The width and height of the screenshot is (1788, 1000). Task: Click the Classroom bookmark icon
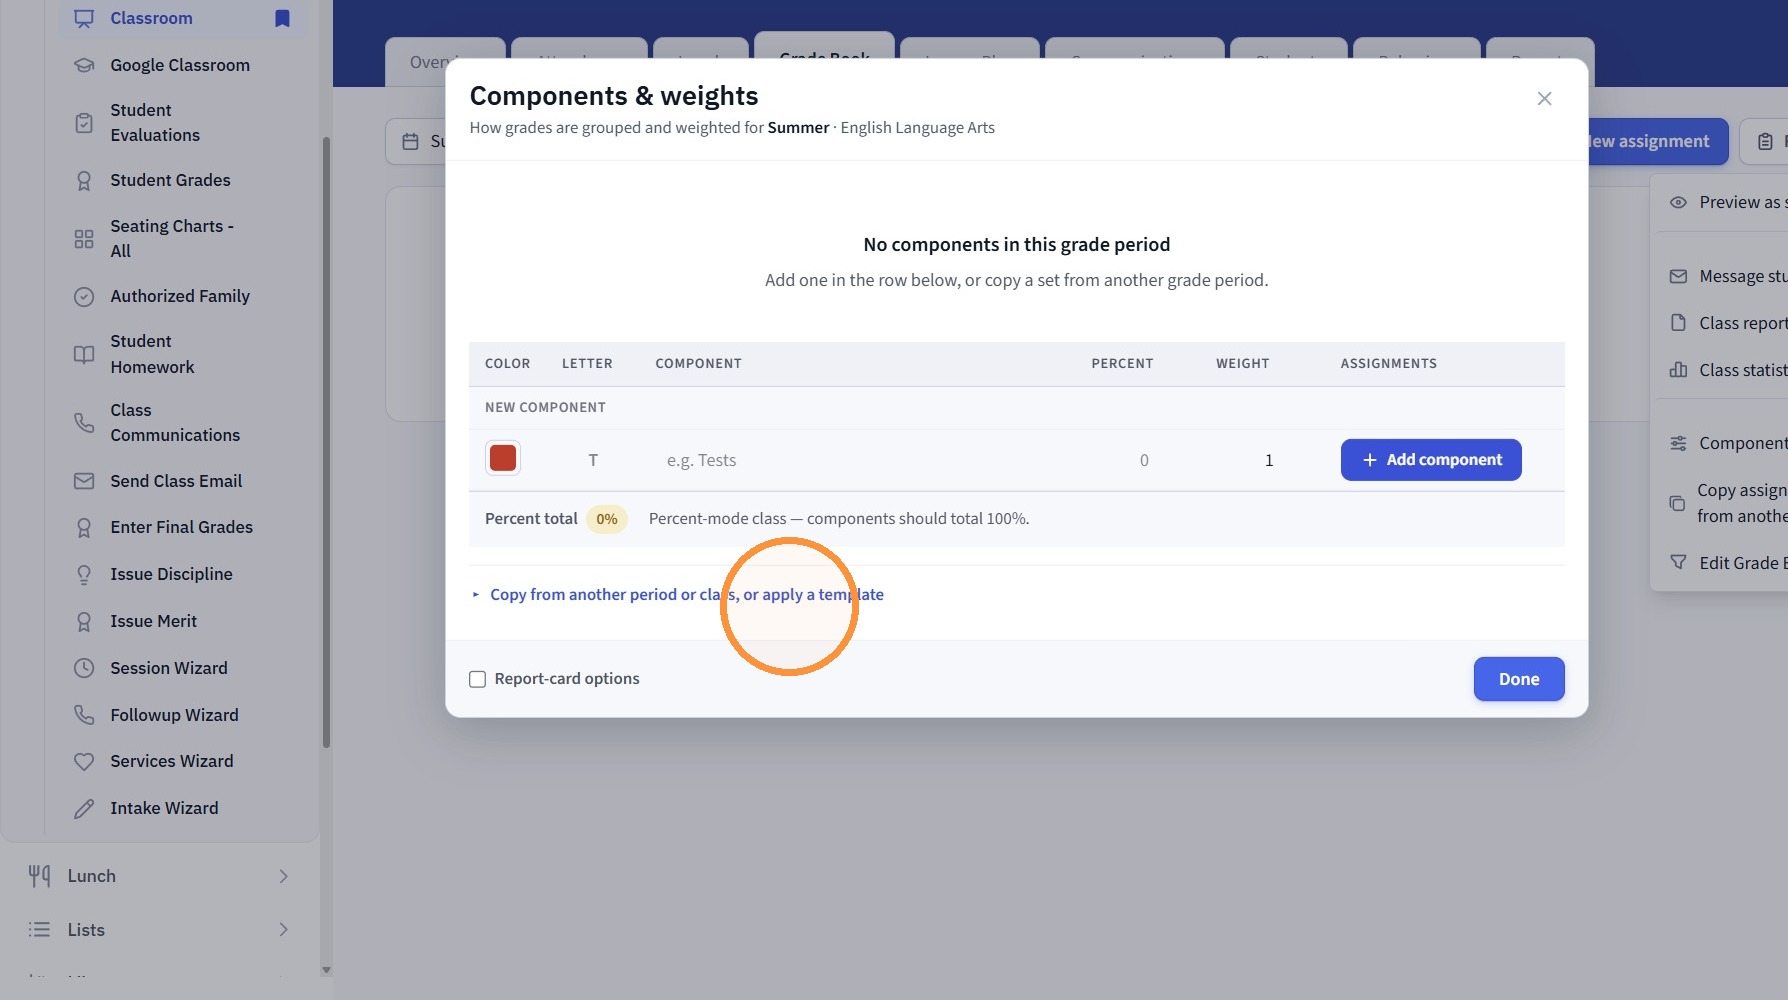[x=282, y=18]
